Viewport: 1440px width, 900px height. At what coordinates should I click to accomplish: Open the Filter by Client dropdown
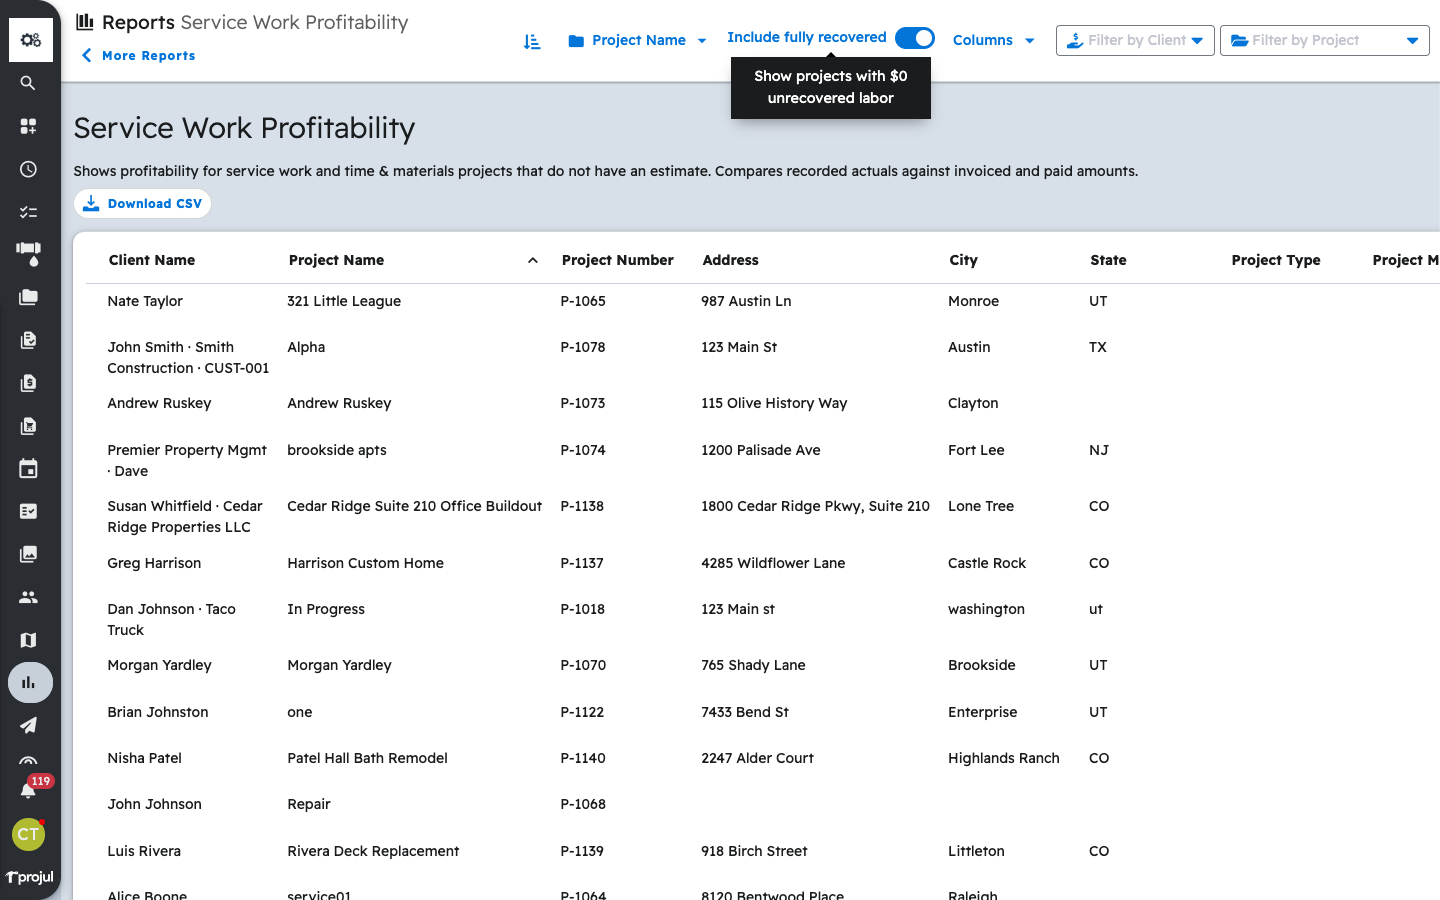pos(1135,41)
